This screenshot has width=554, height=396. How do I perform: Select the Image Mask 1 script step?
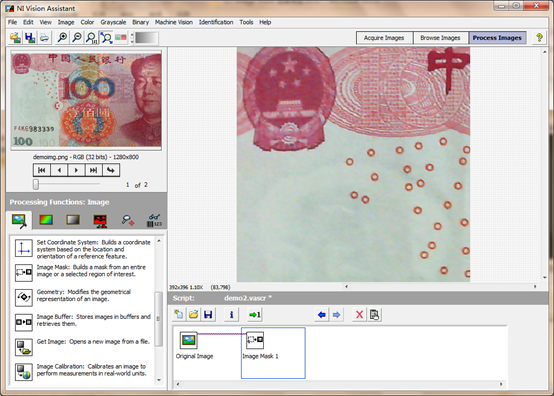coord(273,353)
